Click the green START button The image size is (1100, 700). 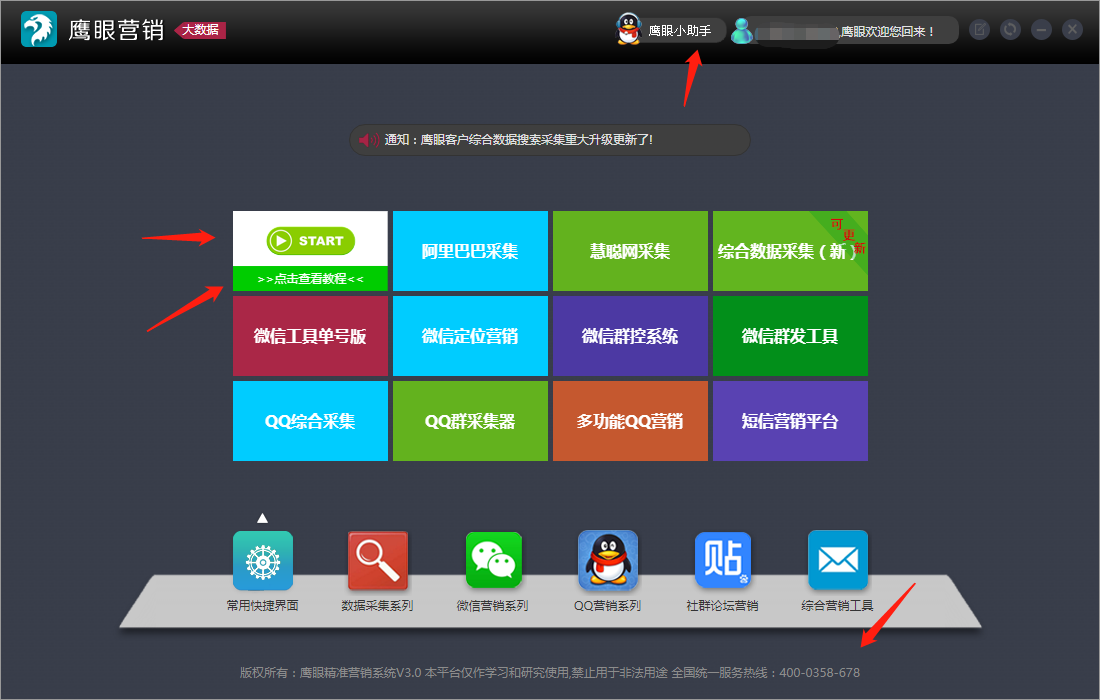(311, 241)
